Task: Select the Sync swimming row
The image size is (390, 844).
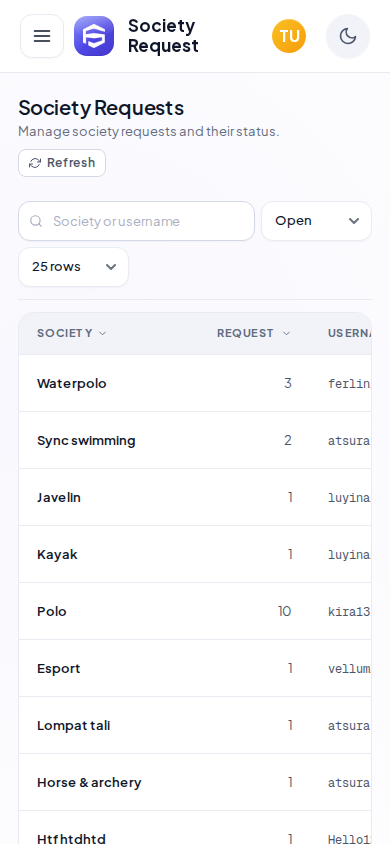Action: (195, 440)
